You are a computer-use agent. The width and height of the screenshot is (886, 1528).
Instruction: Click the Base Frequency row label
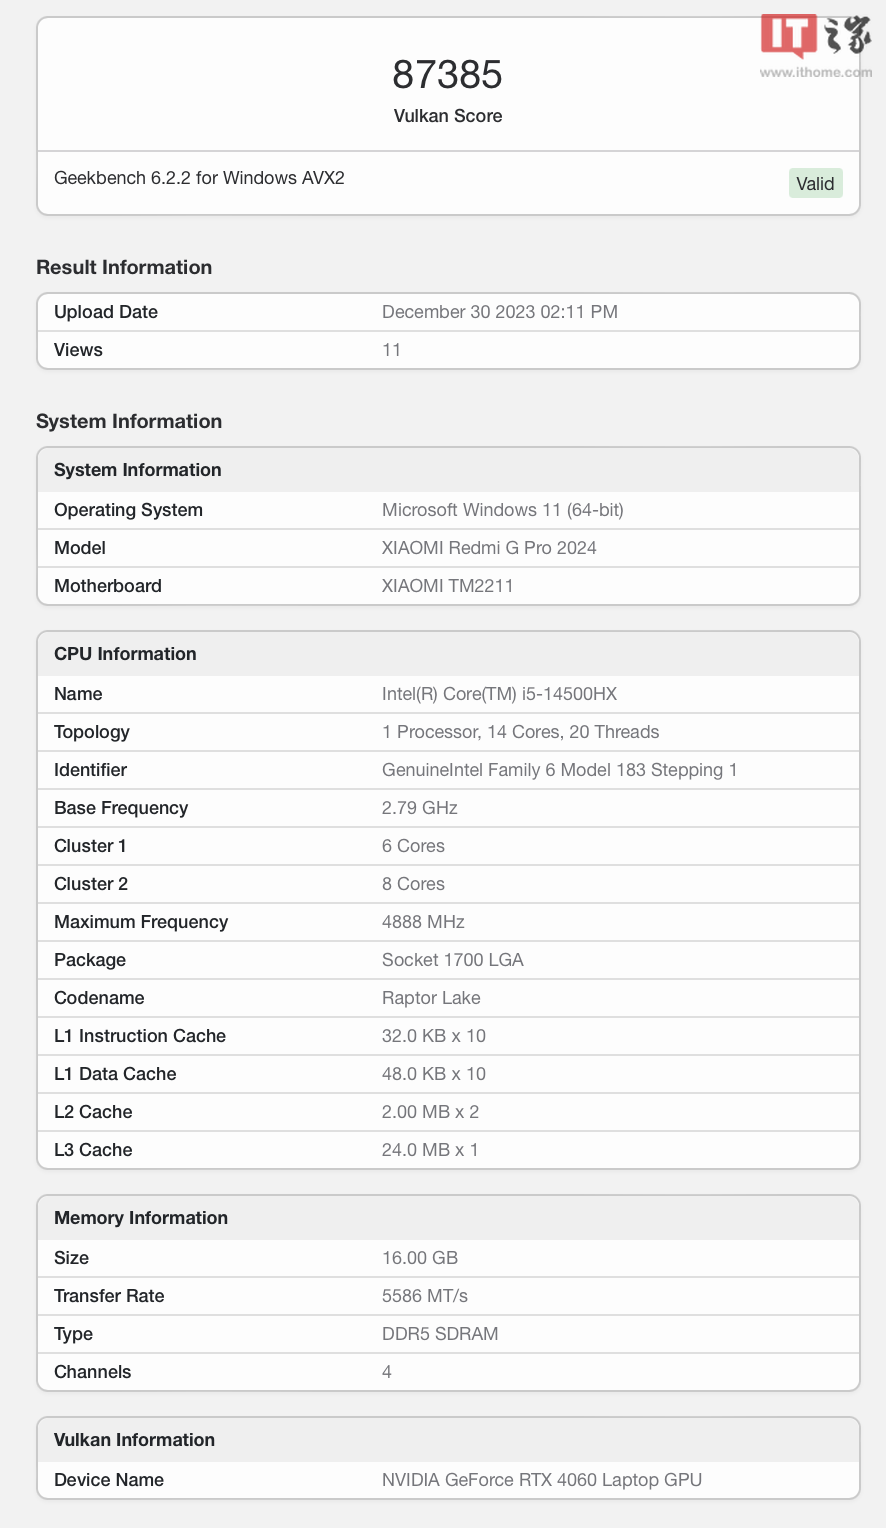coord(121,808)
